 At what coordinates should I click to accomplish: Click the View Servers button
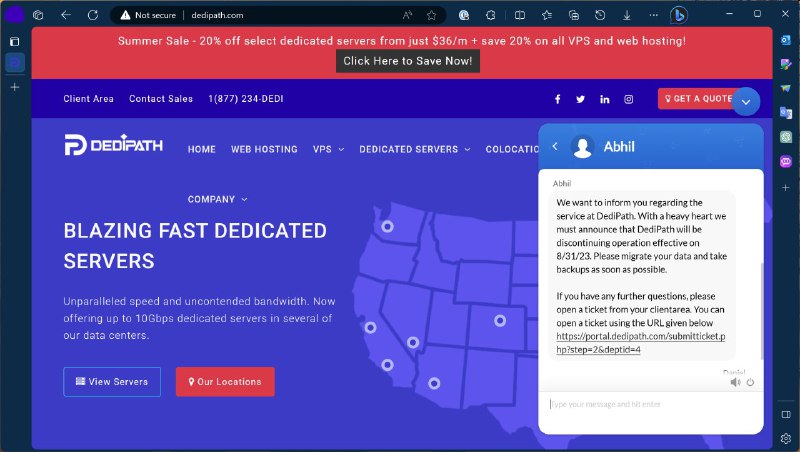point(112,382)
